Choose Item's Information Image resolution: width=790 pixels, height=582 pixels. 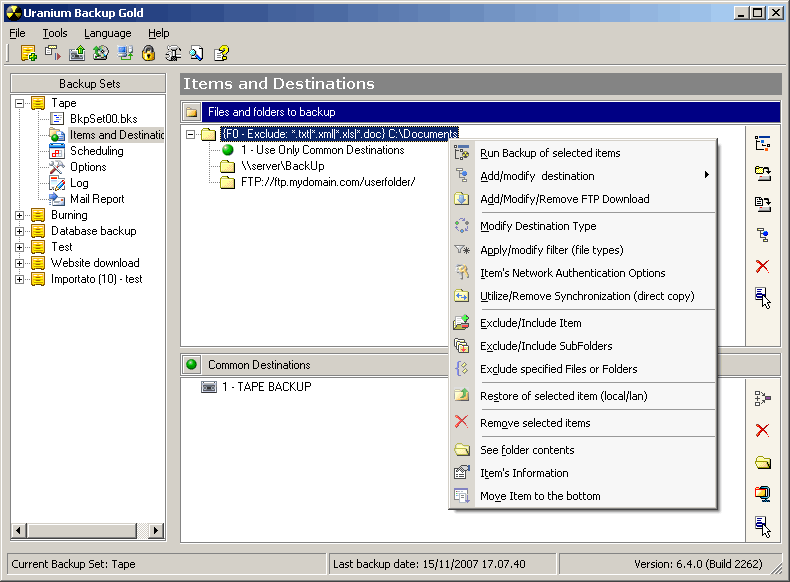(583, 473)
